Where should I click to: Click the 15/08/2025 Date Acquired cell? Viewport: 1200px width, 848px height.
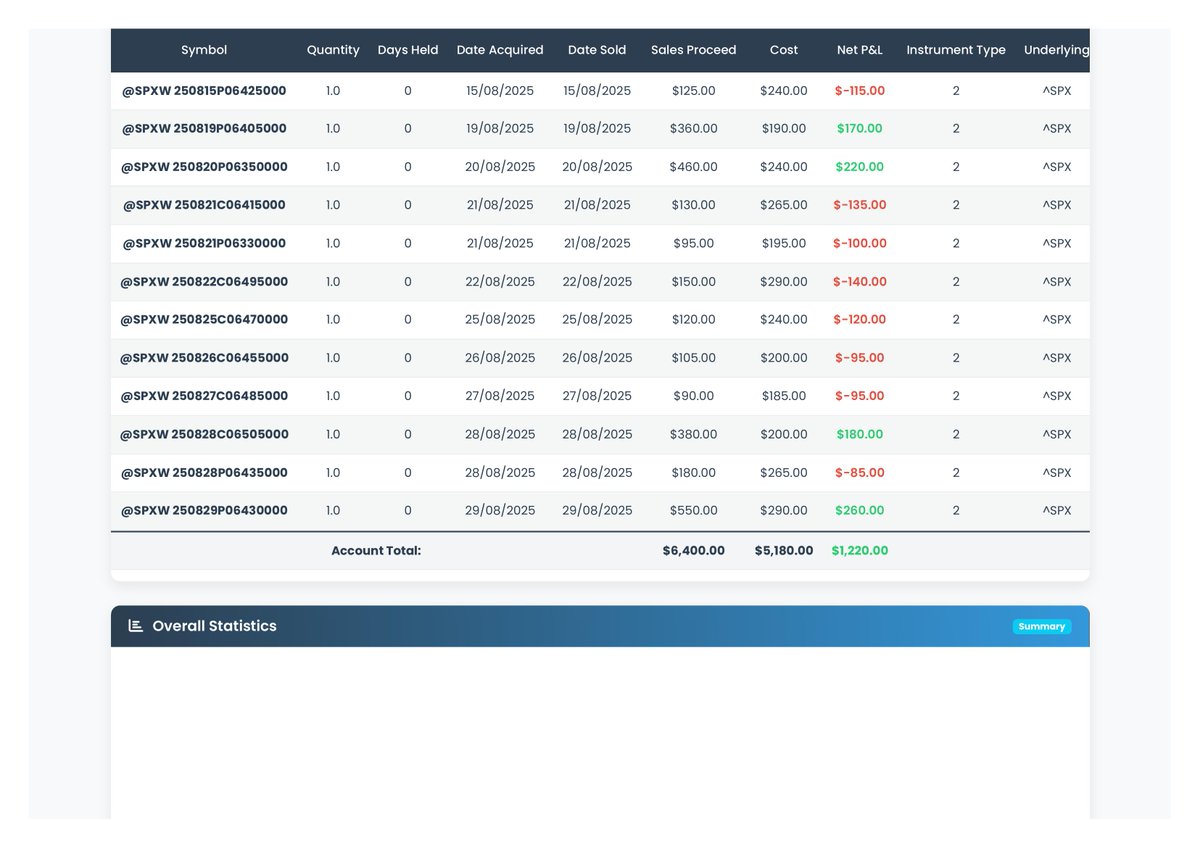point(500,91)
